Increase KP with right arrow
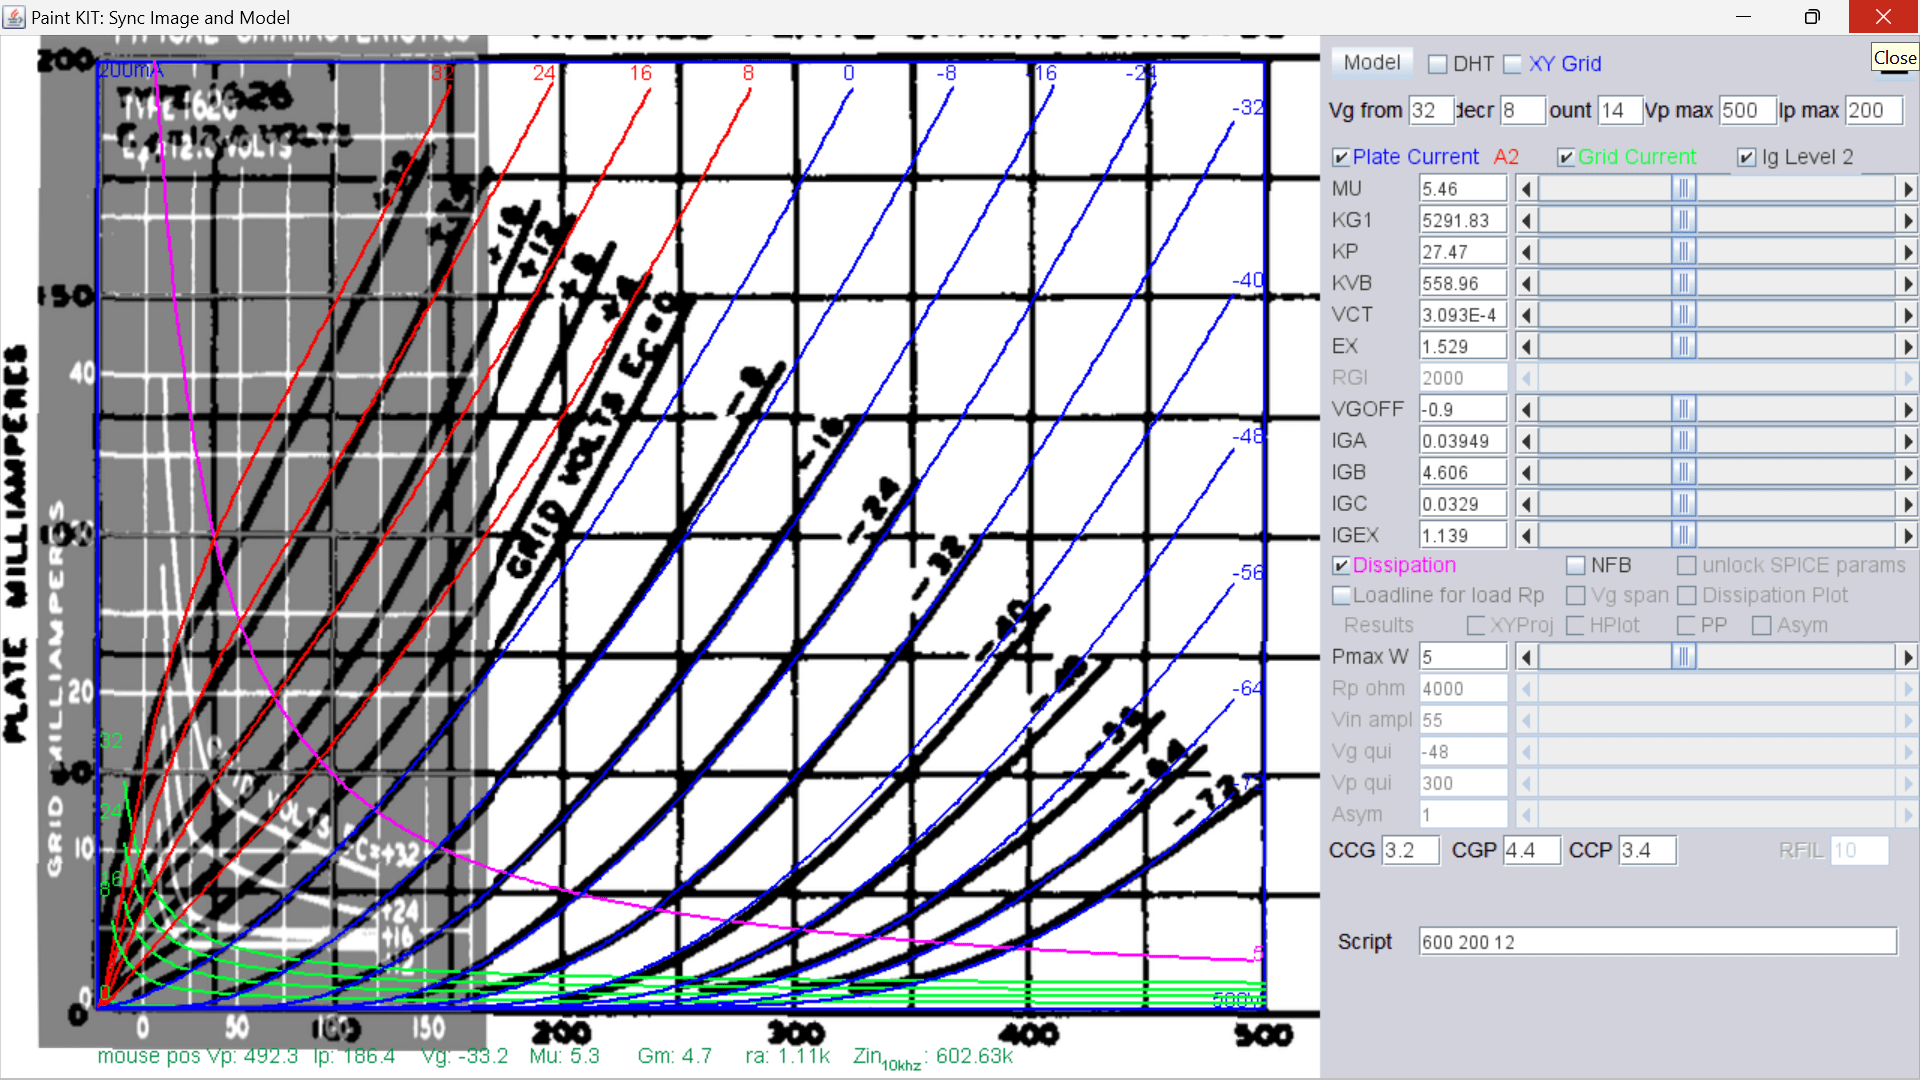1920x1080 pixels. (1907, 252)
